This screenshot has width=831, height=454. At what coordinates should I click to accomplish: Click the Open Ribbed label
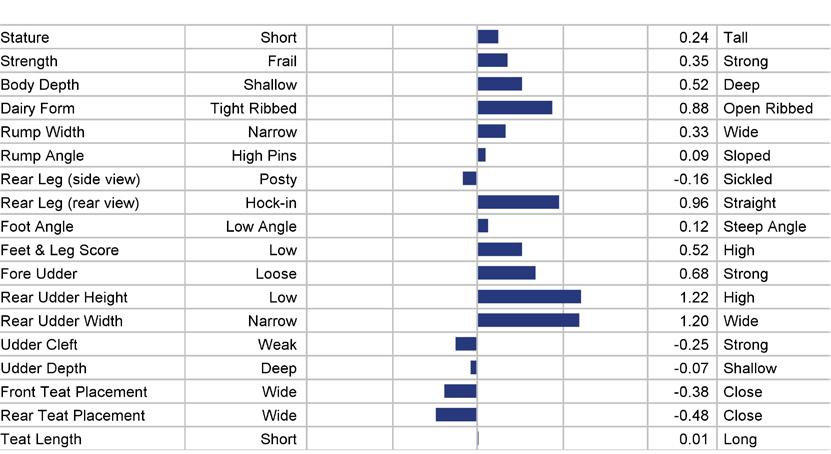tap(768, 109)
